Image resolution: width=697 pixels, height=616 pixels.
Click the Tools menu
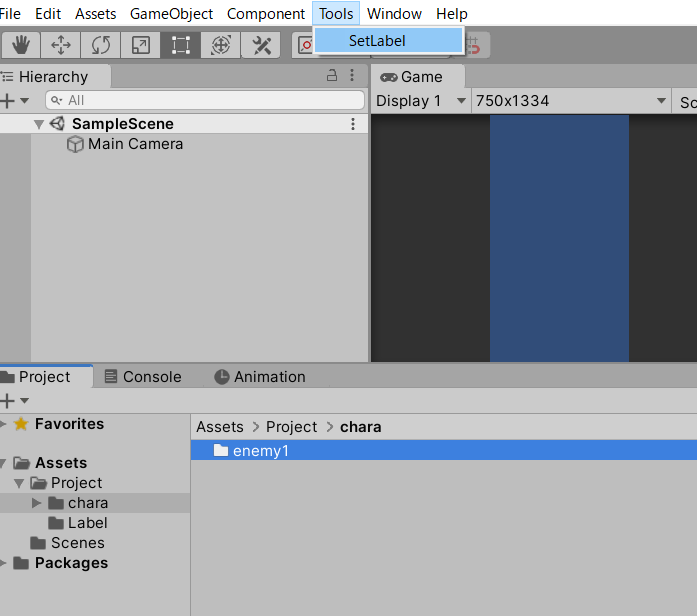click(x=336, y=14)
